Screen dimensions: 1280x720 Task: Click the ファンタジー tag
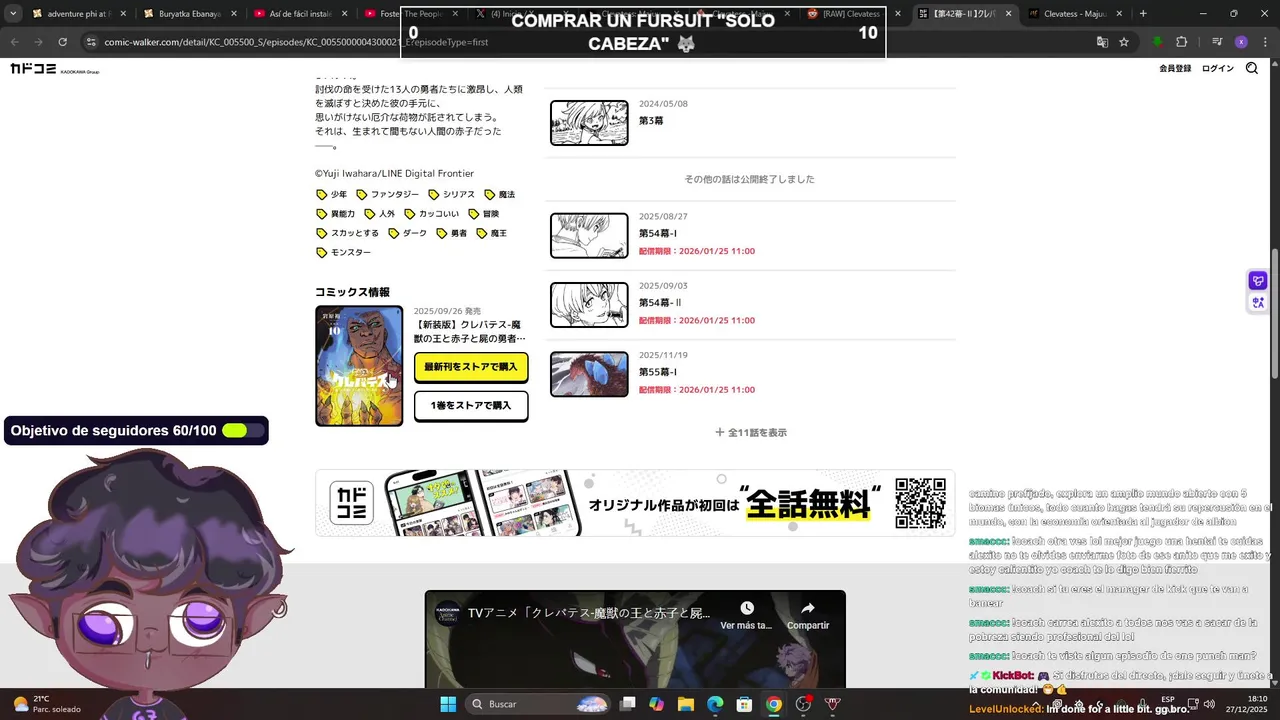(387, 195)
